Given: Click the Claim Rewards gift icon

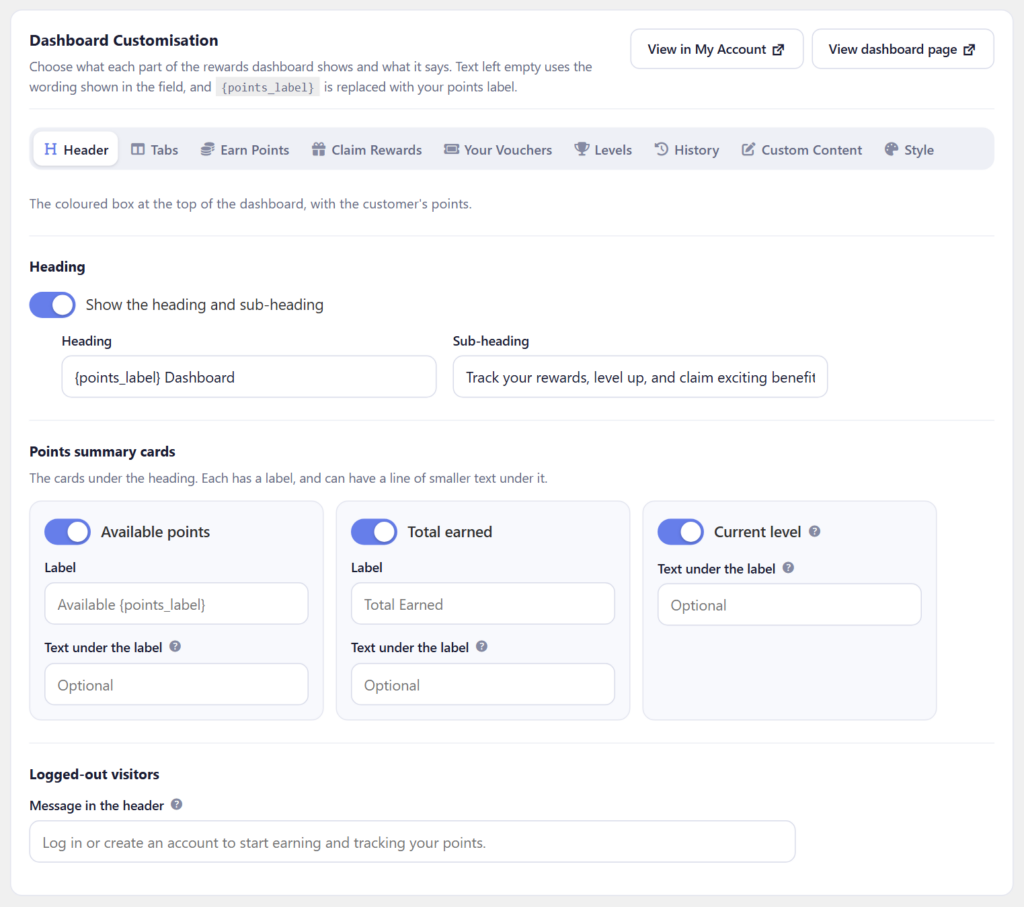Looking at the screenshot, I should click(318, 150).
